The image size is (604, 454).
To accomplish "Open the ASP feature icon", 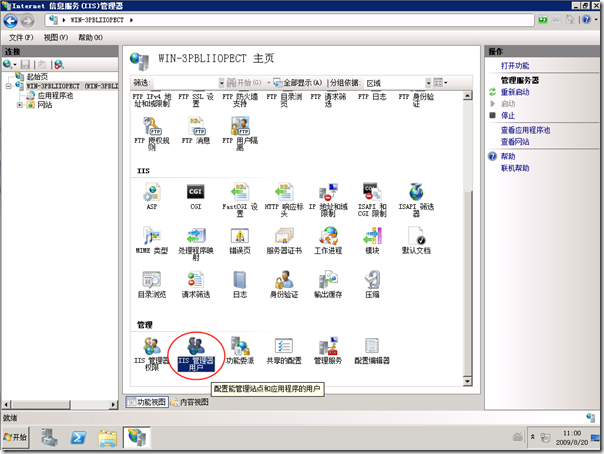I will point(152,196).
